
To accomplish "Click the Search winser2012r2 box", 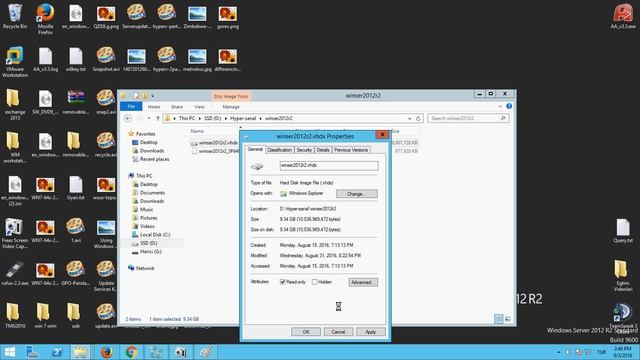I will (x=468, y=118).
